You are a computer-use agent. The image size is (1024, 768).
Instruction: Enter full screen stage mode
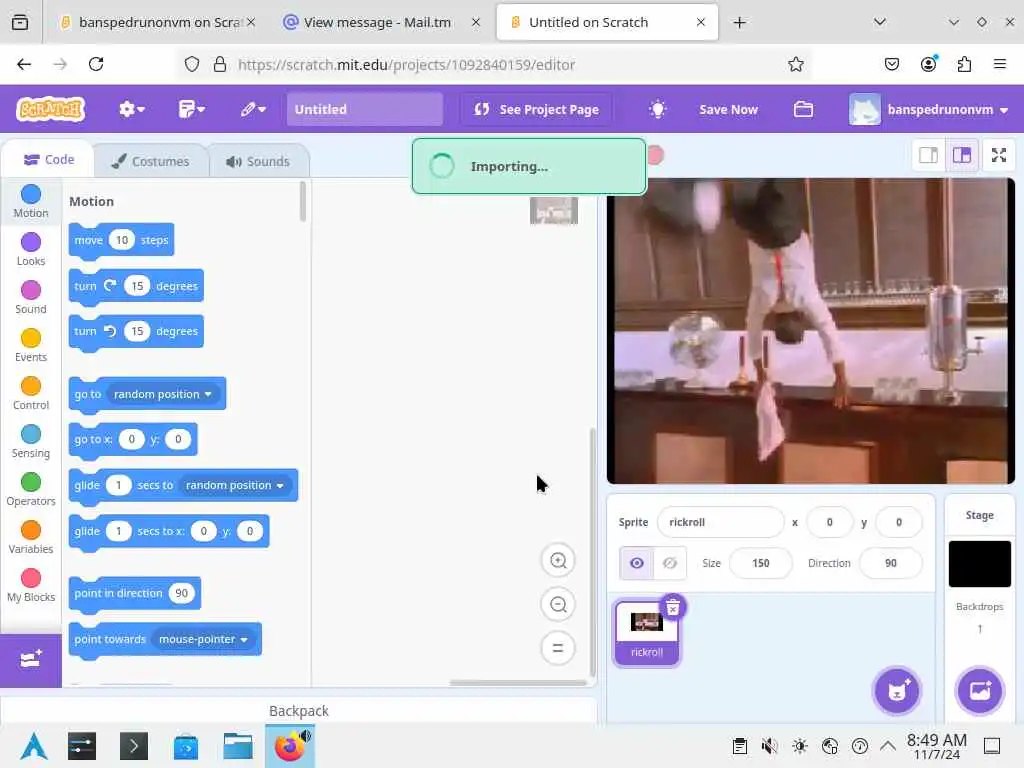click(999, 155)
